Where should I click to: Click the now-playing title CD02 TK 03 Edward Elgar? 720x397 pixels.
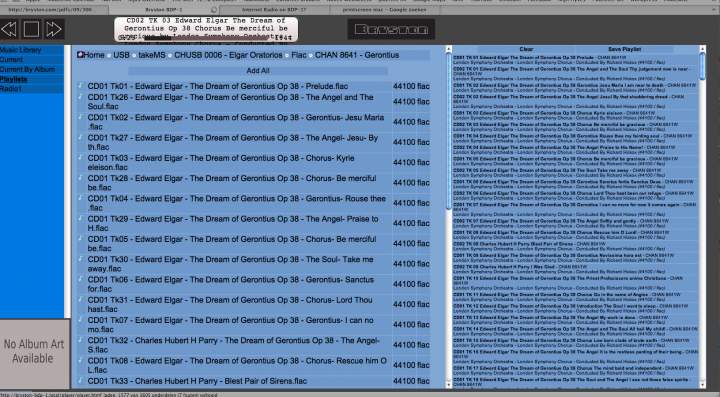[206, 28]
